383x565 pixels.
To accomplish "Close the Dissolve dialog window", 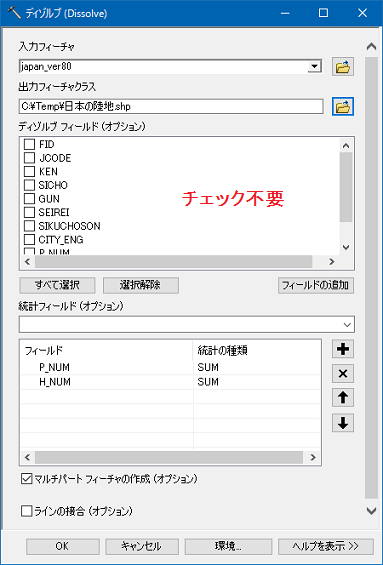I will click(x=363, y=13).
